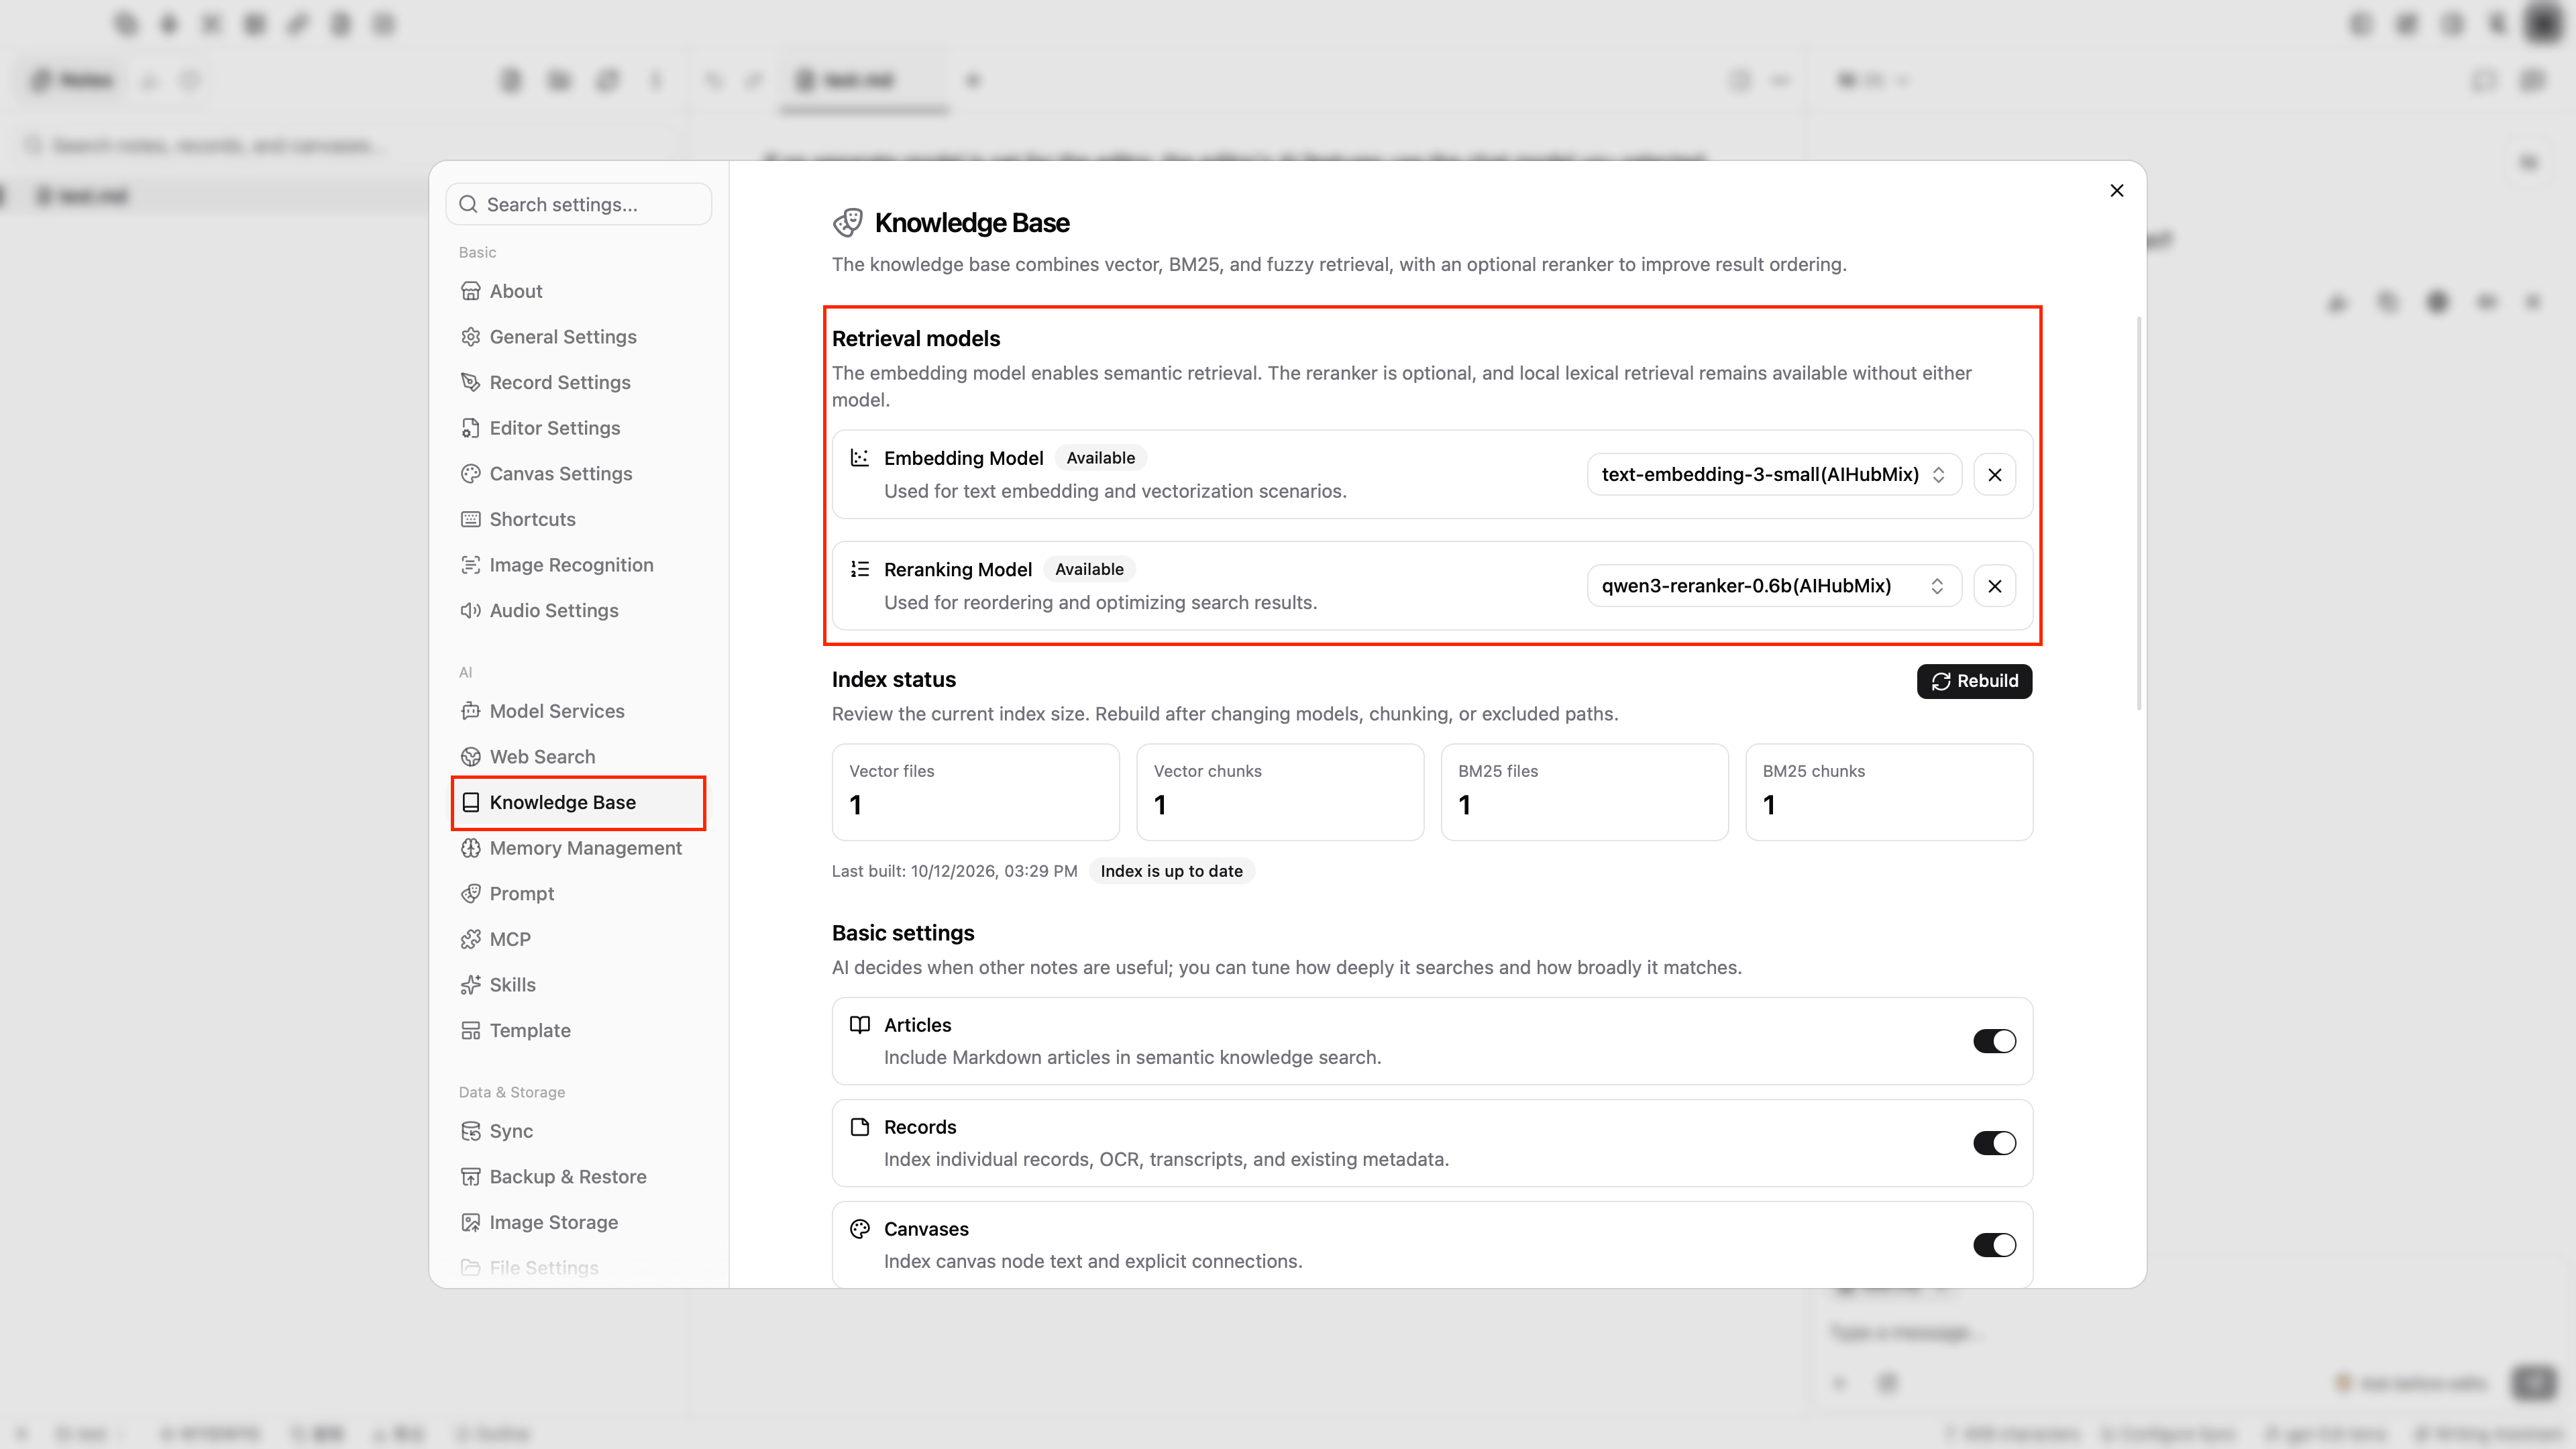Viewport: 2576px width, 1449px height.
Task: Click the Skills sparkle icon
Action: point(470,985)
